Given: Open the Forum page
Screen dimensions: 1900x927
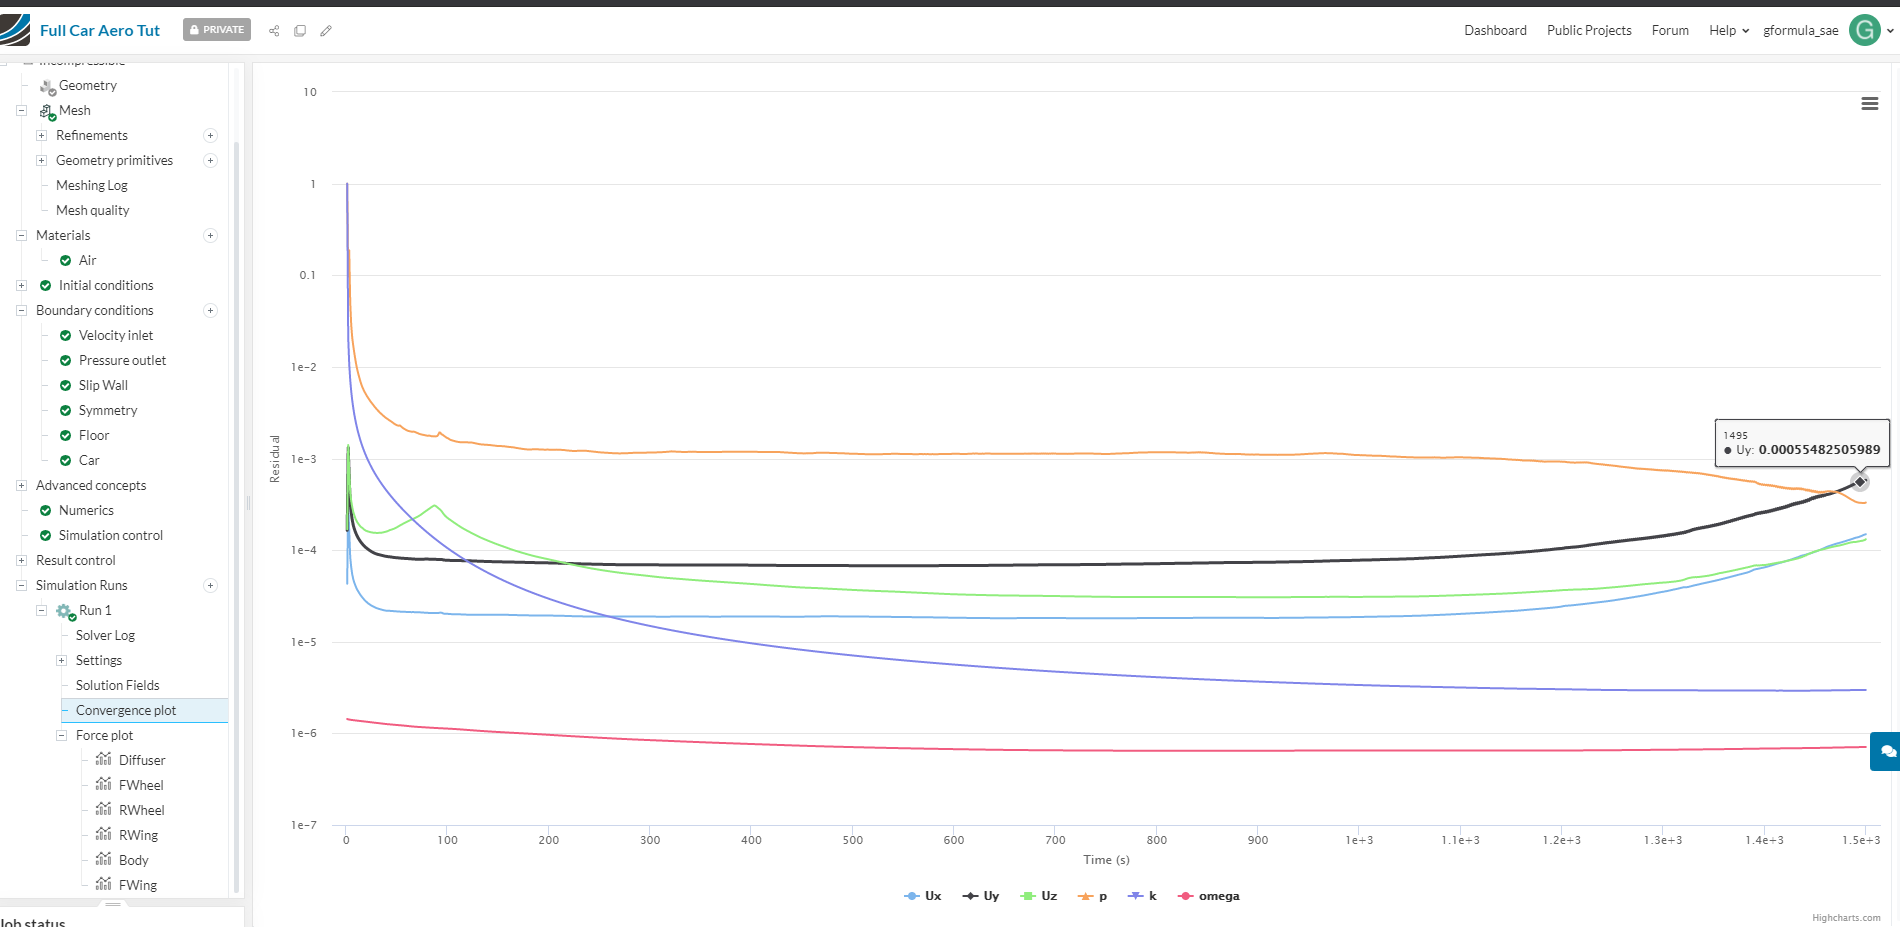Looking at the screenshot, I should (1670, 31).
